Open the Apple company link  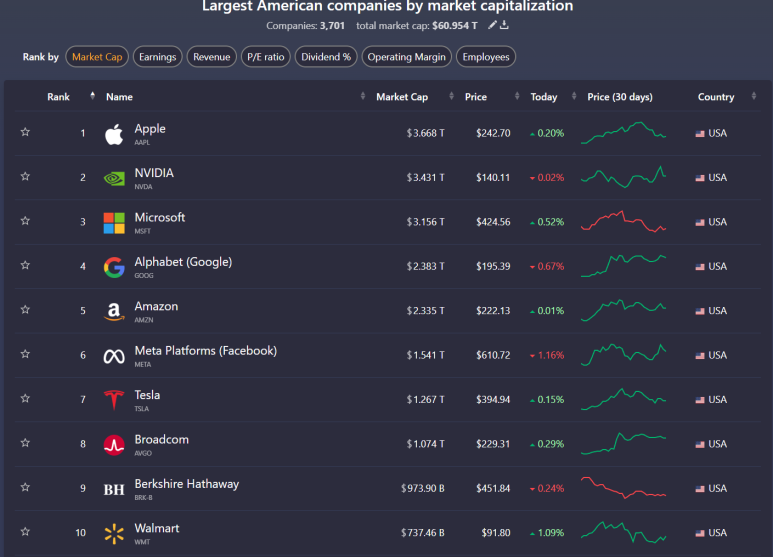click(x=150, y=129)
